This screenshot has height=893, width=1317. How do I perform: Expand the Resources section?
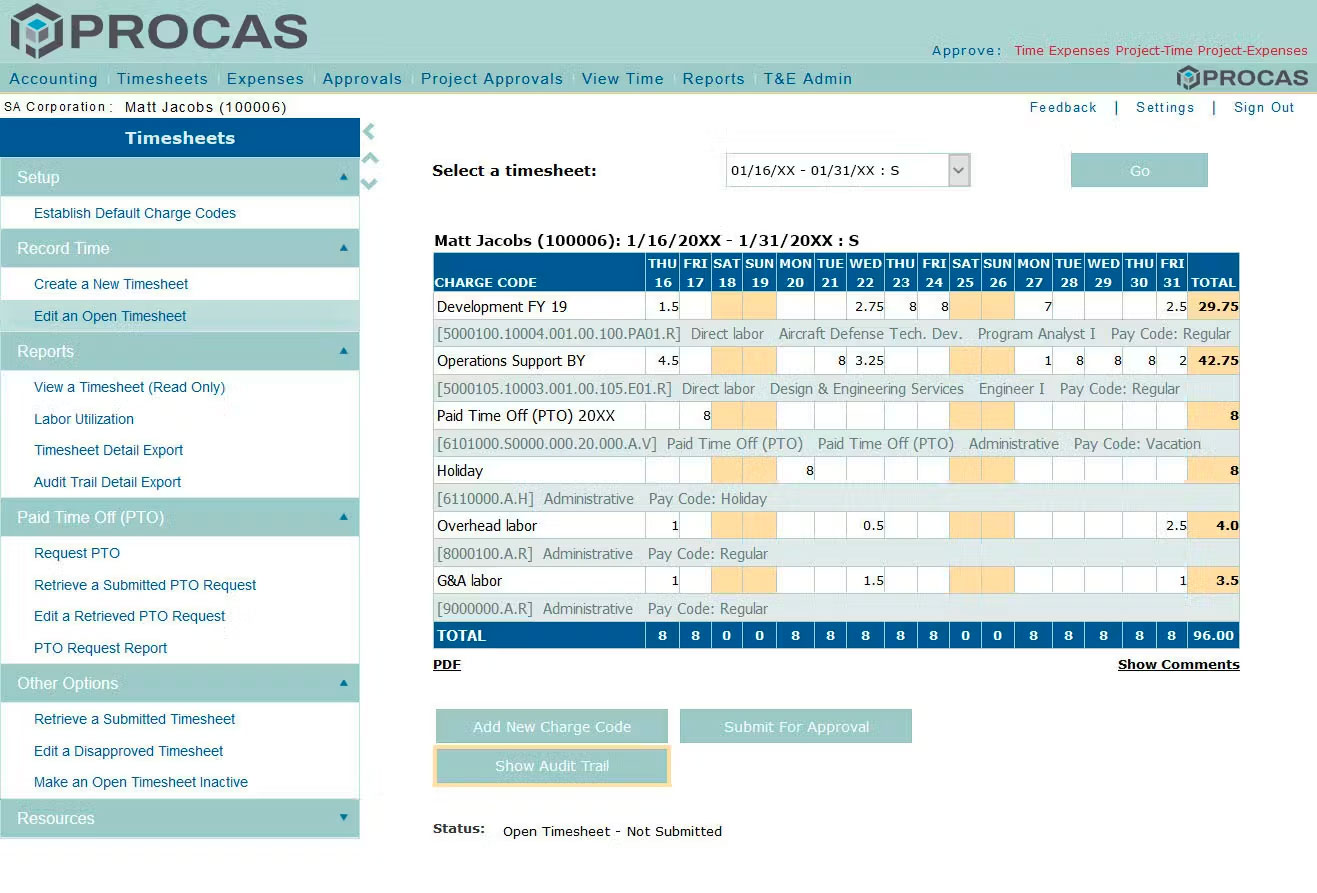coord(344,819)
